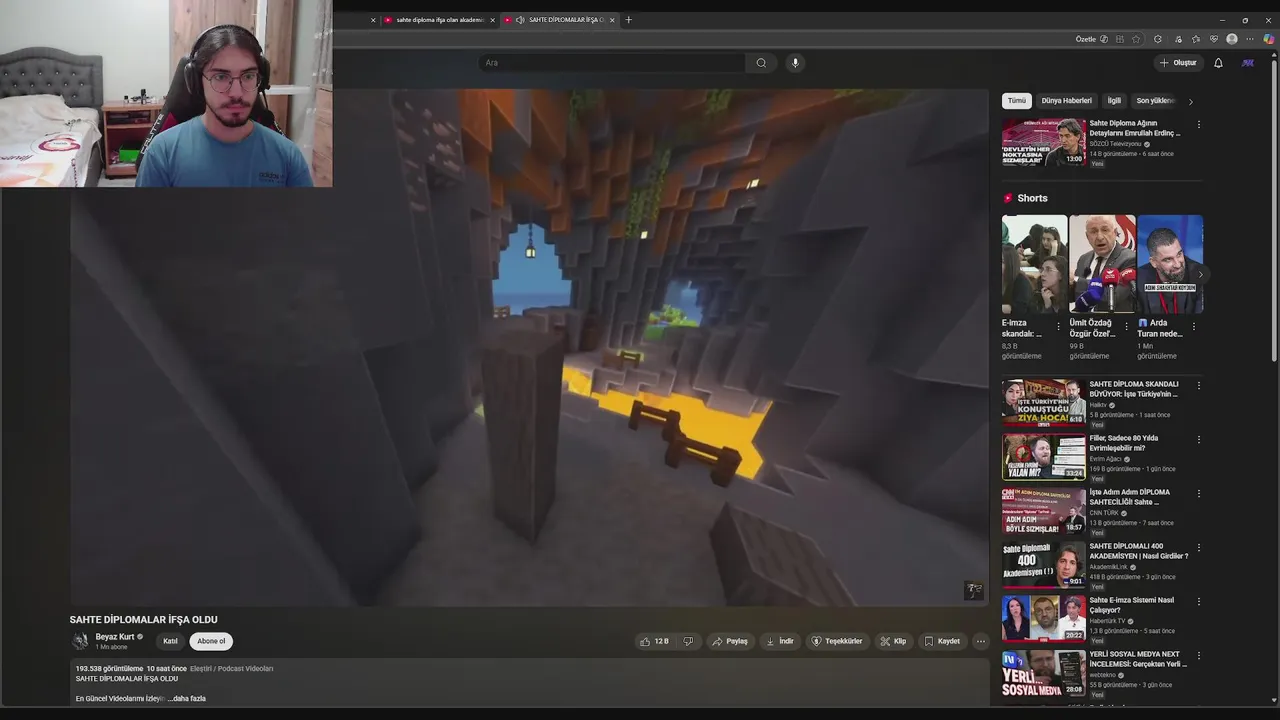This screenshot has width=1280, height=720.
Task: Open options for YERLİ SOSYAL MEDYA video
Action: 1199,656
